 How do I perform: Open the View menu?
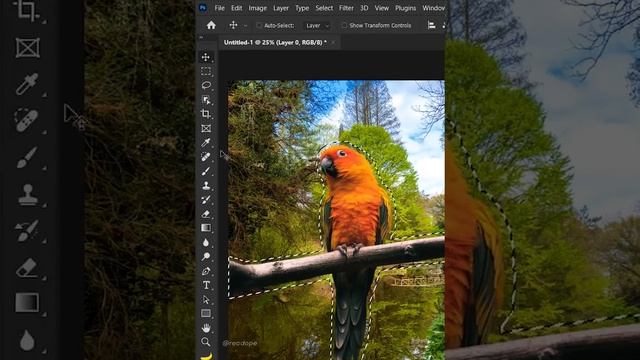tap(382, 8)
